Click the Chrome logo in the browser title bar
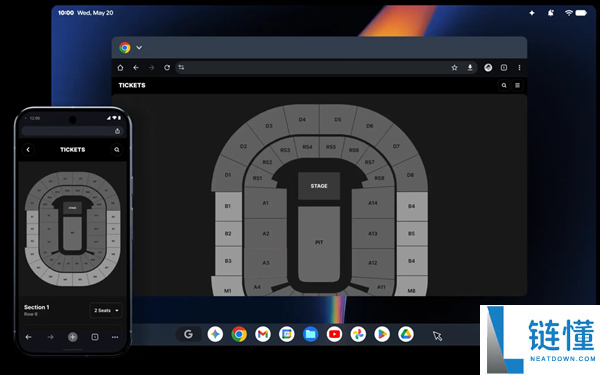This screenshot has width=600, height=375. (124, 47)
